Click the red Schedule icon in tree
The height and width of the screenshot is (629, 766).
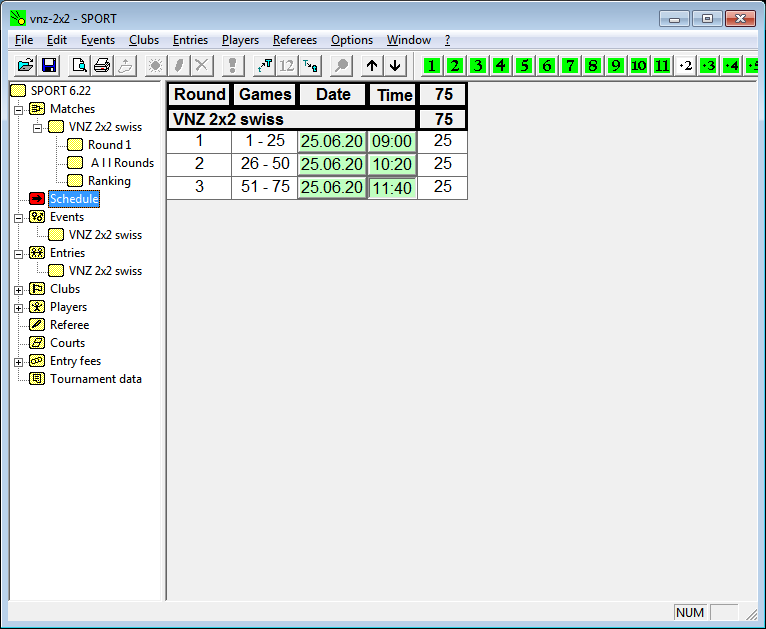click(x=37, y=199)
